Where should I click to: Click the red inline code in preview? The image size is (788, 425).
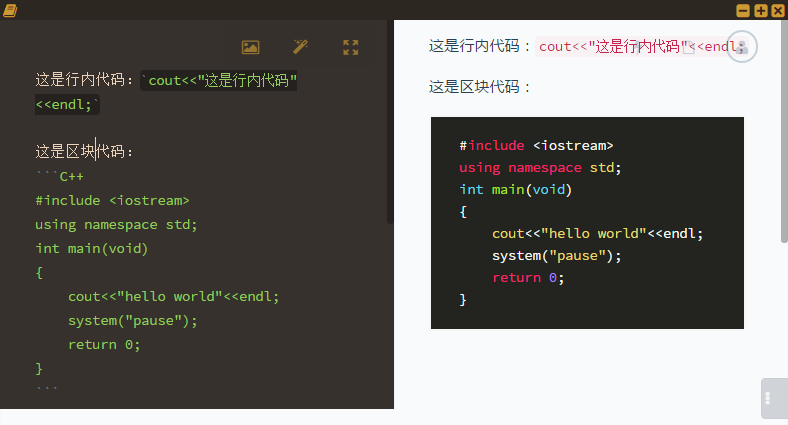642,47
